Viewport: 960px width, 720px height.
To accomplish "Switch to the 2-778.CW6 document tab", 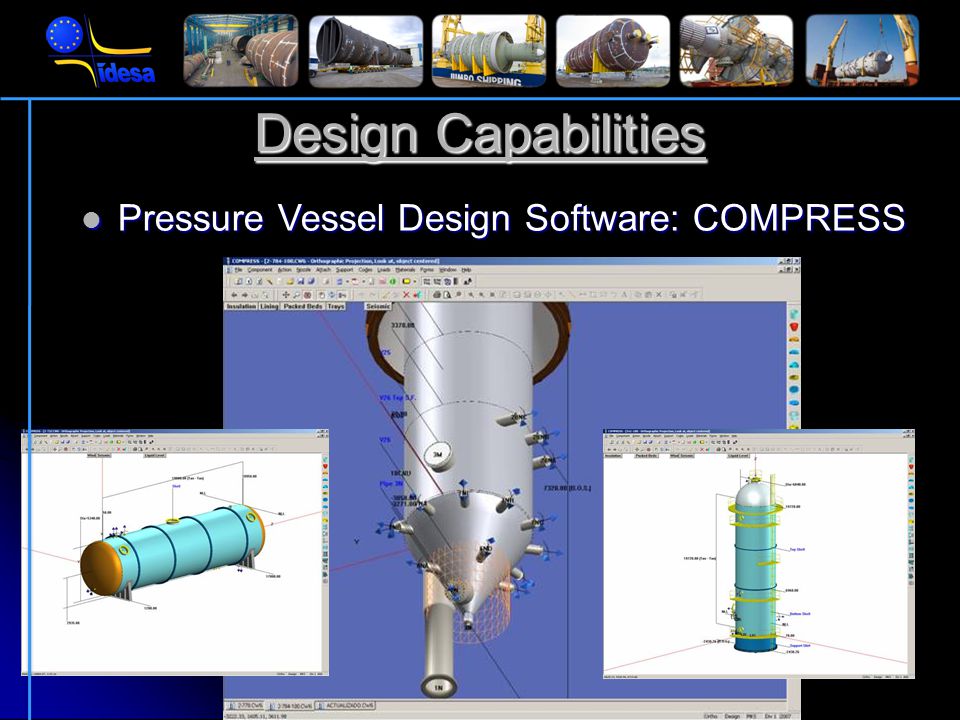I will (247, 706).
